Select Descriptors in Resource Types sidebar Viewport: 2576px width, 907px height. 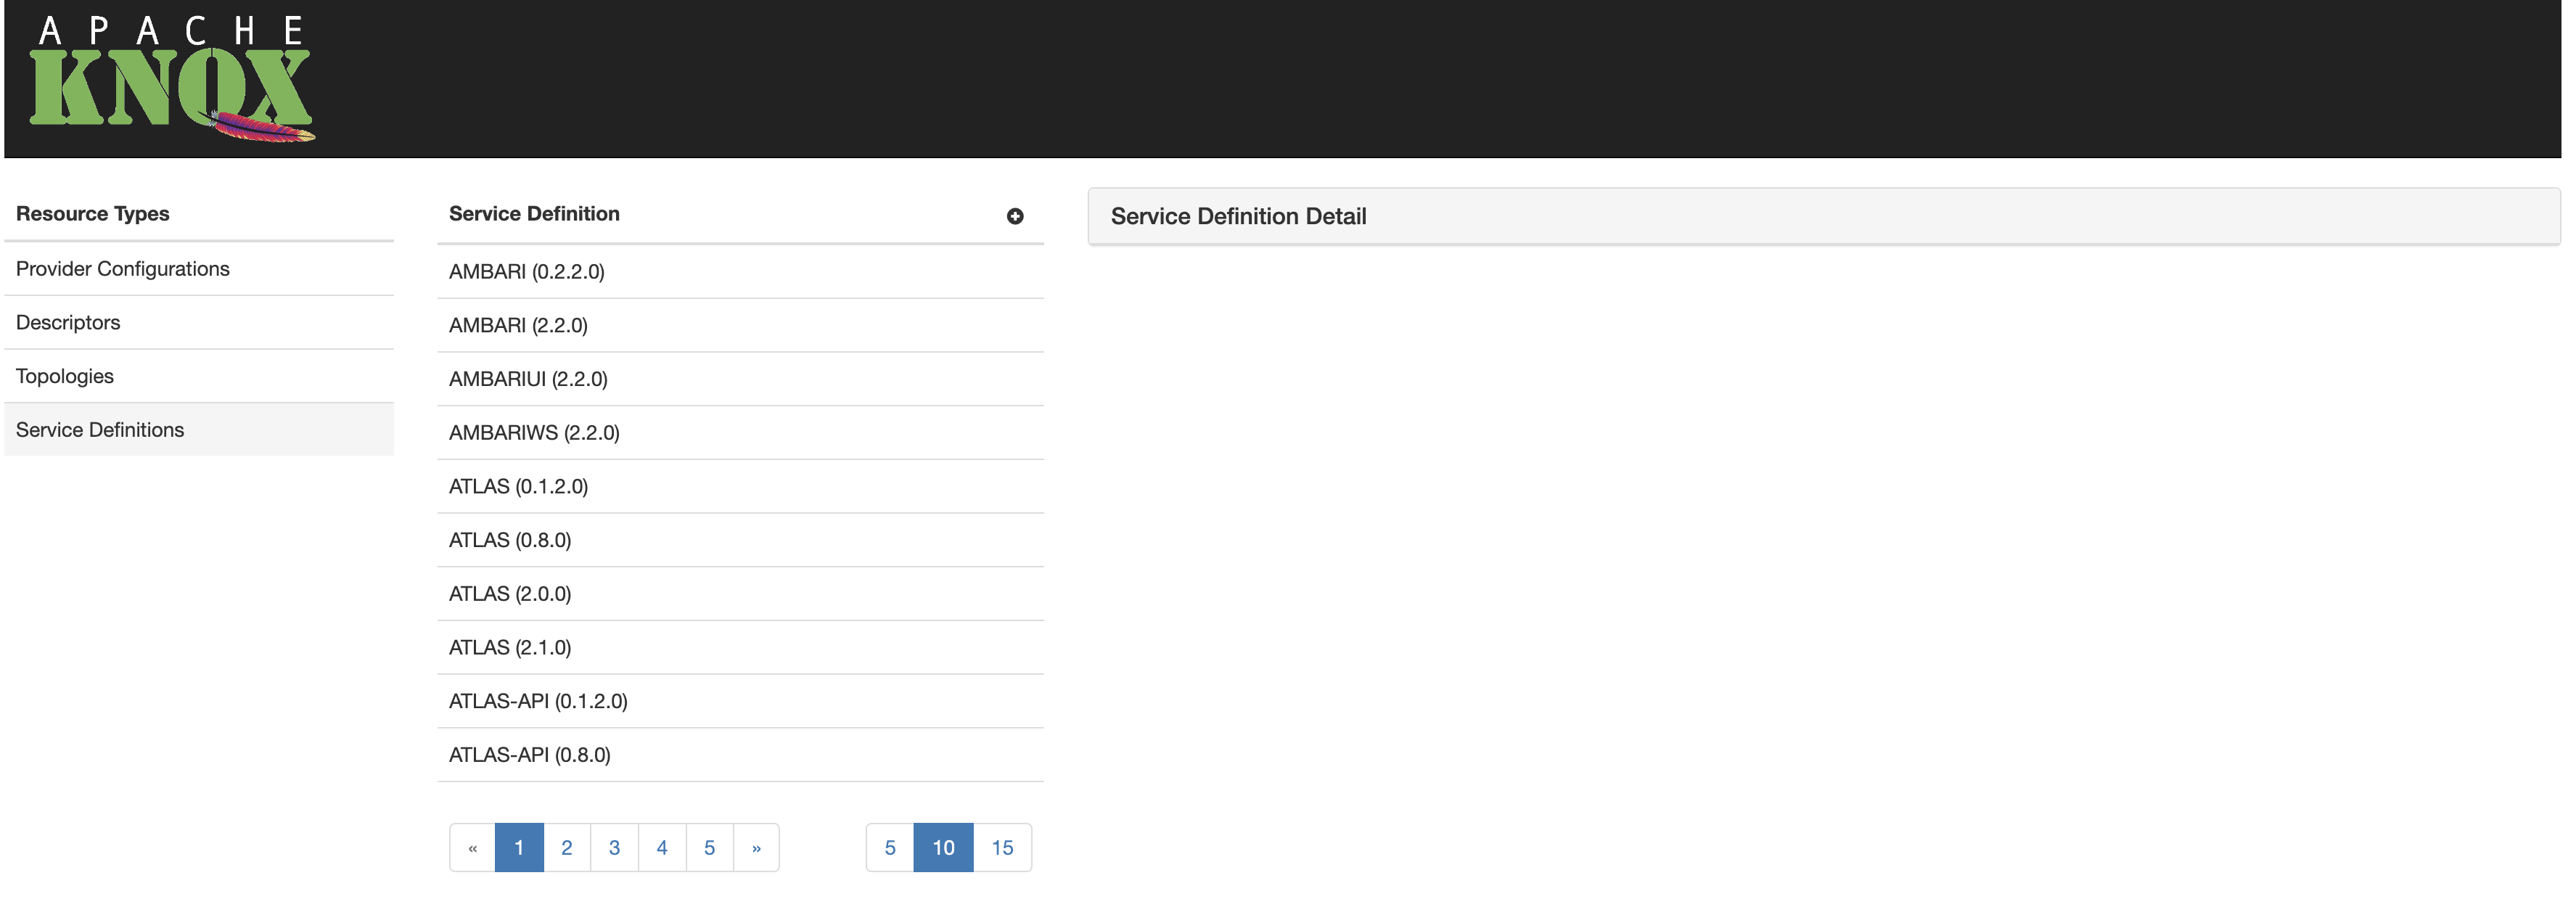click(x=67, y=322)
